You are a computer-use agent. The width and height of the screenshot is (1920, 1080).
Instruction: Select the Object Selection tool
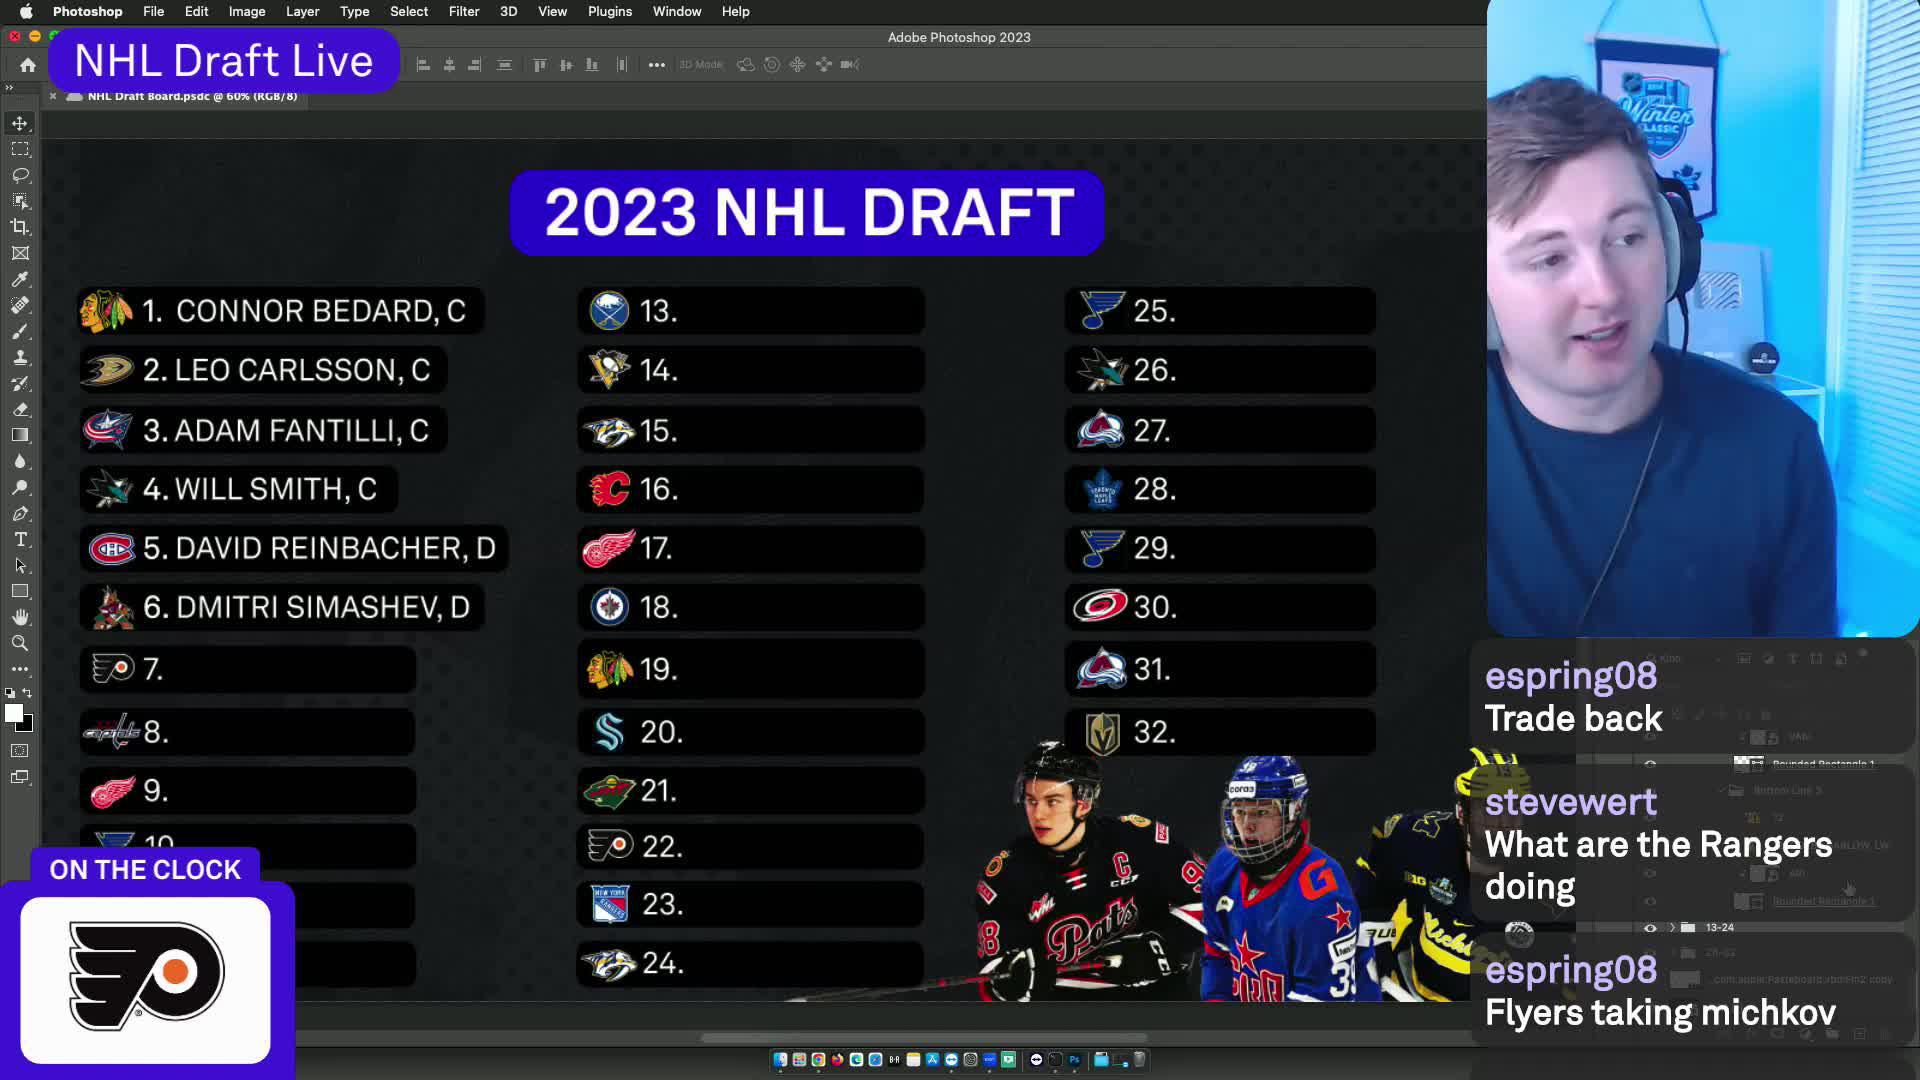click(20, 201)
